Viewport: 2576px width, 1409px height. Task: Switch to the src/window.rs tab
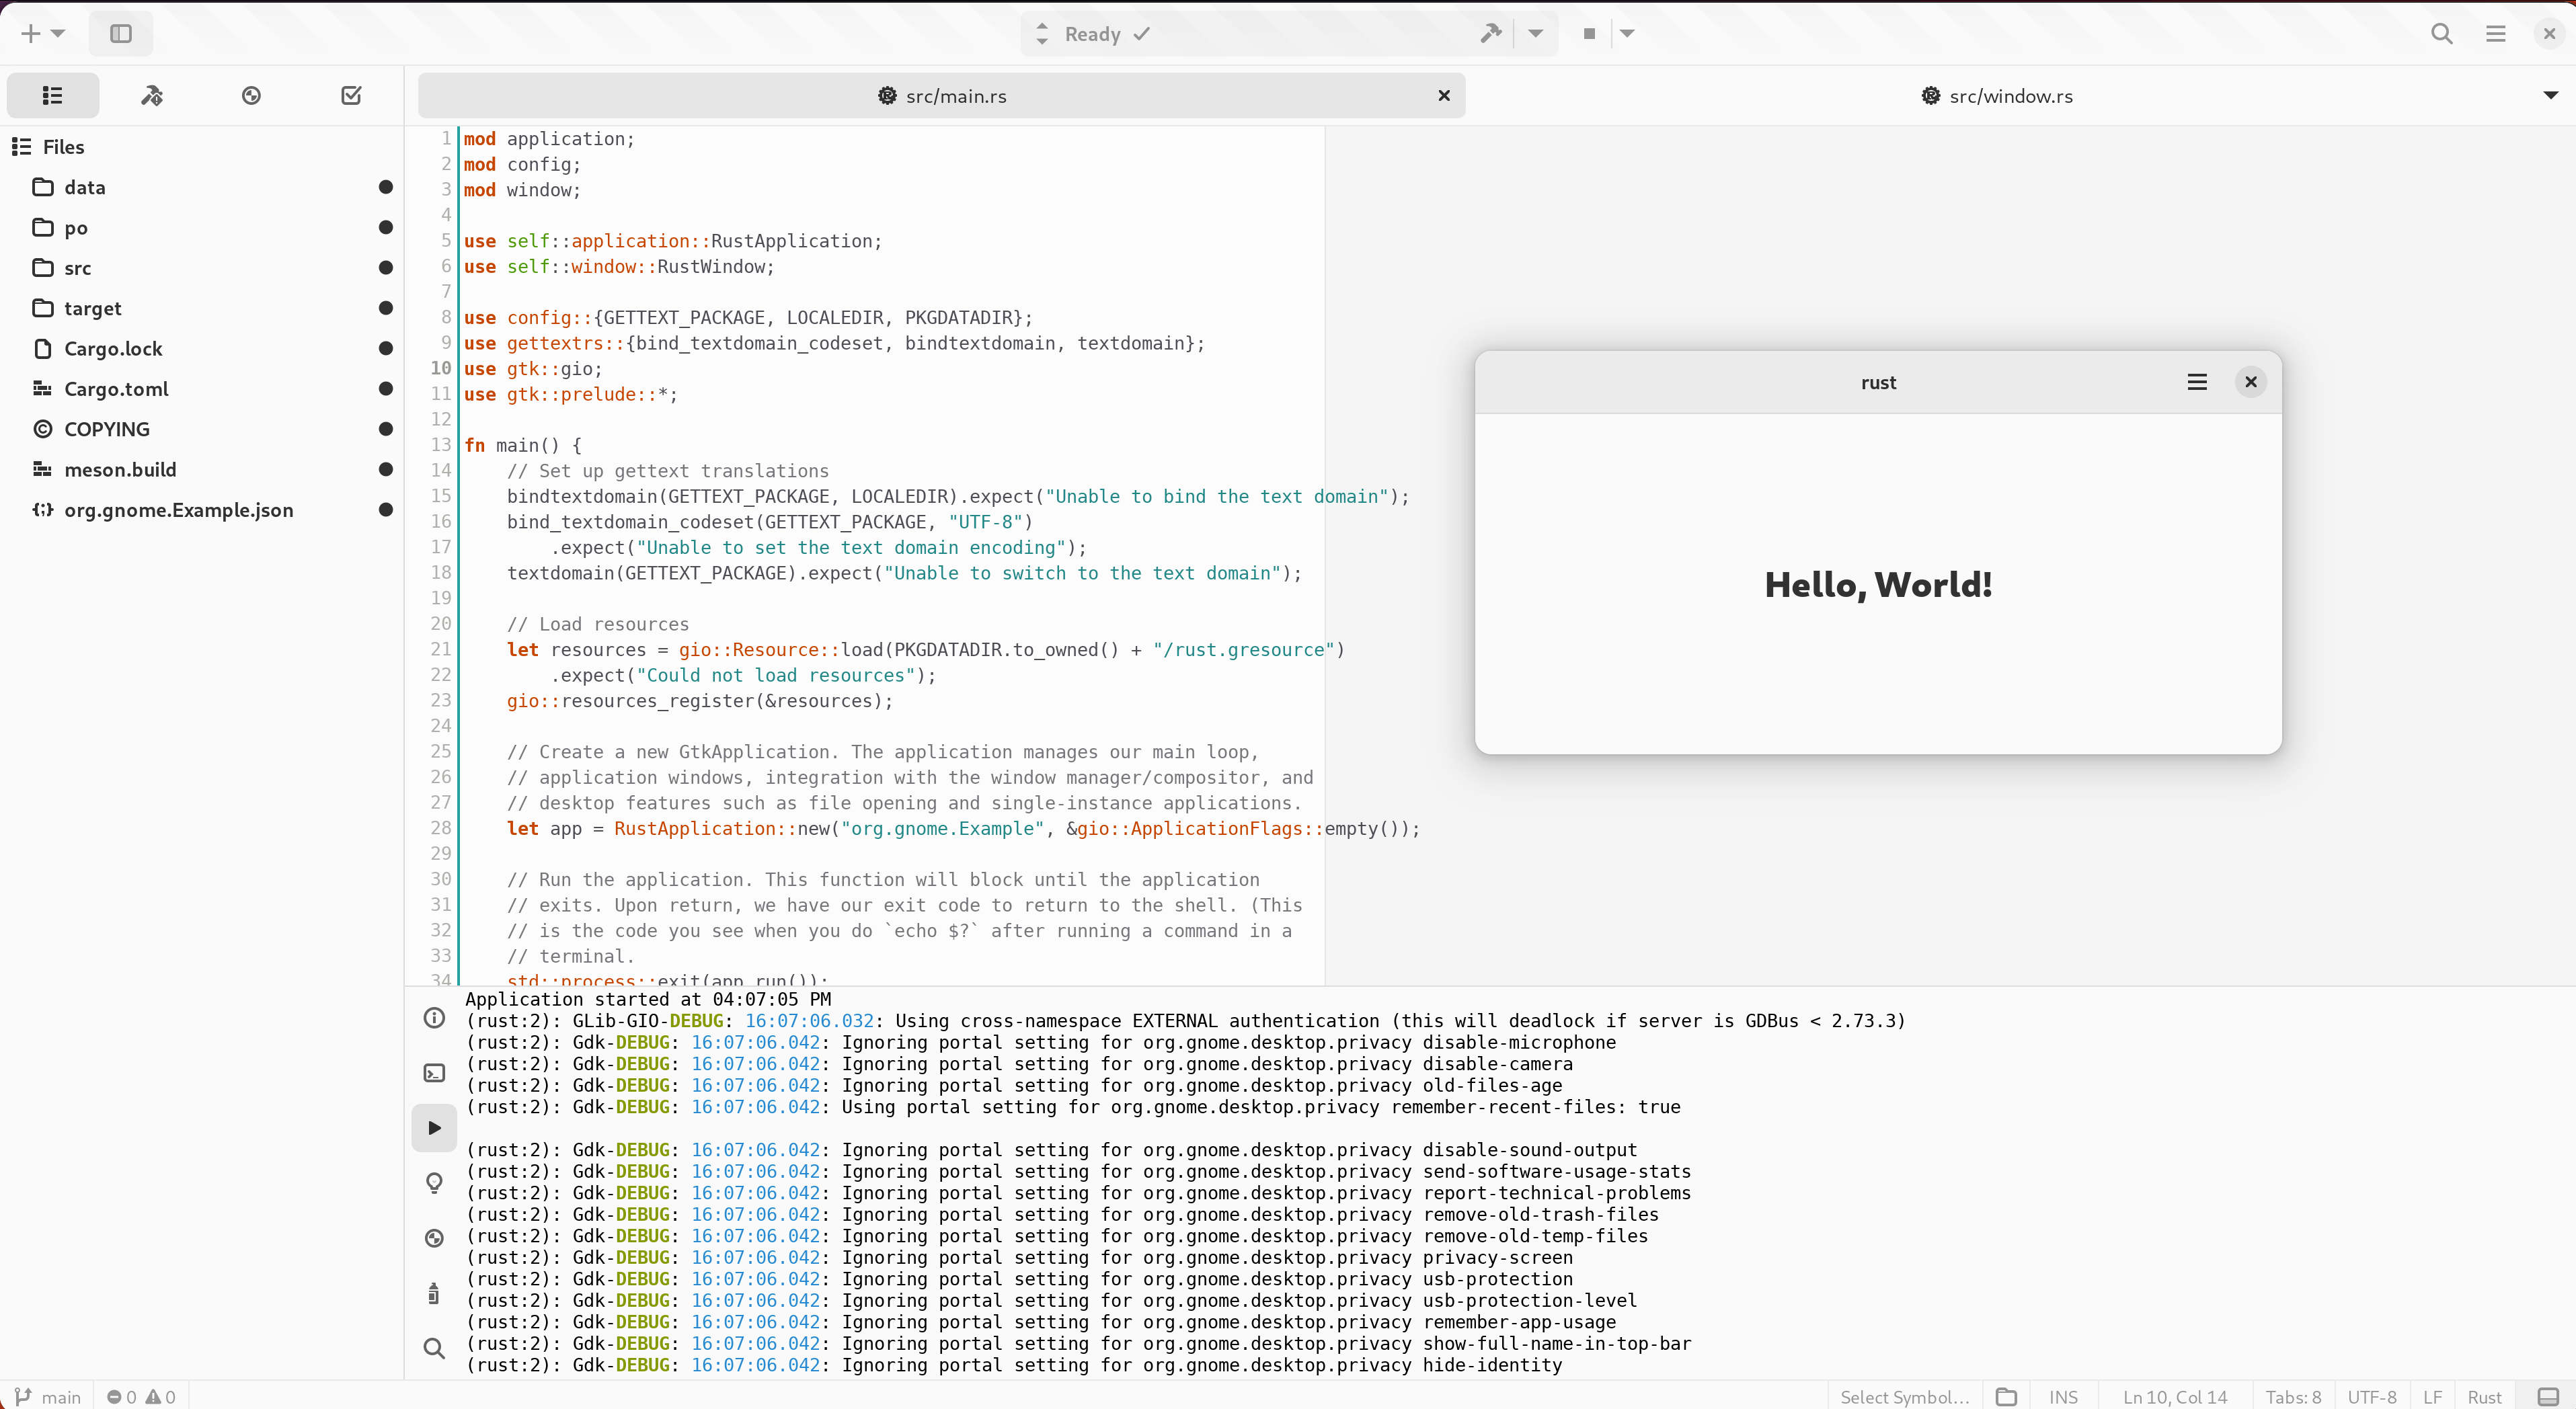click(x=1997, y=96)
